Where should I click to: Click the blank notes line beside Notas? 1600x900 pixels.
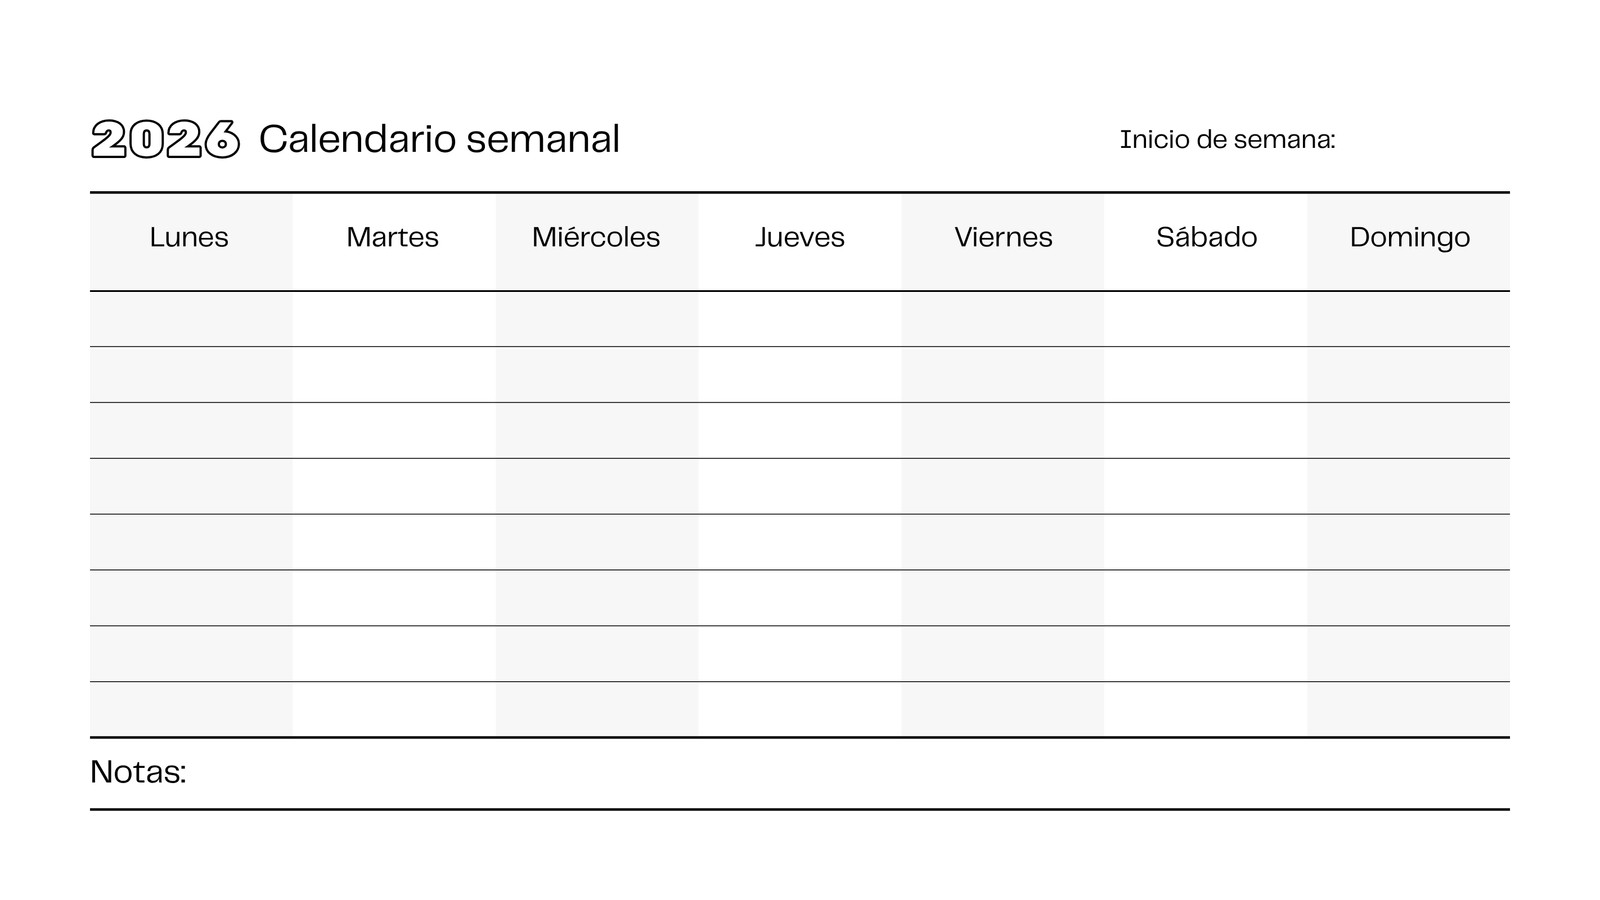click(x=848, y=773)
